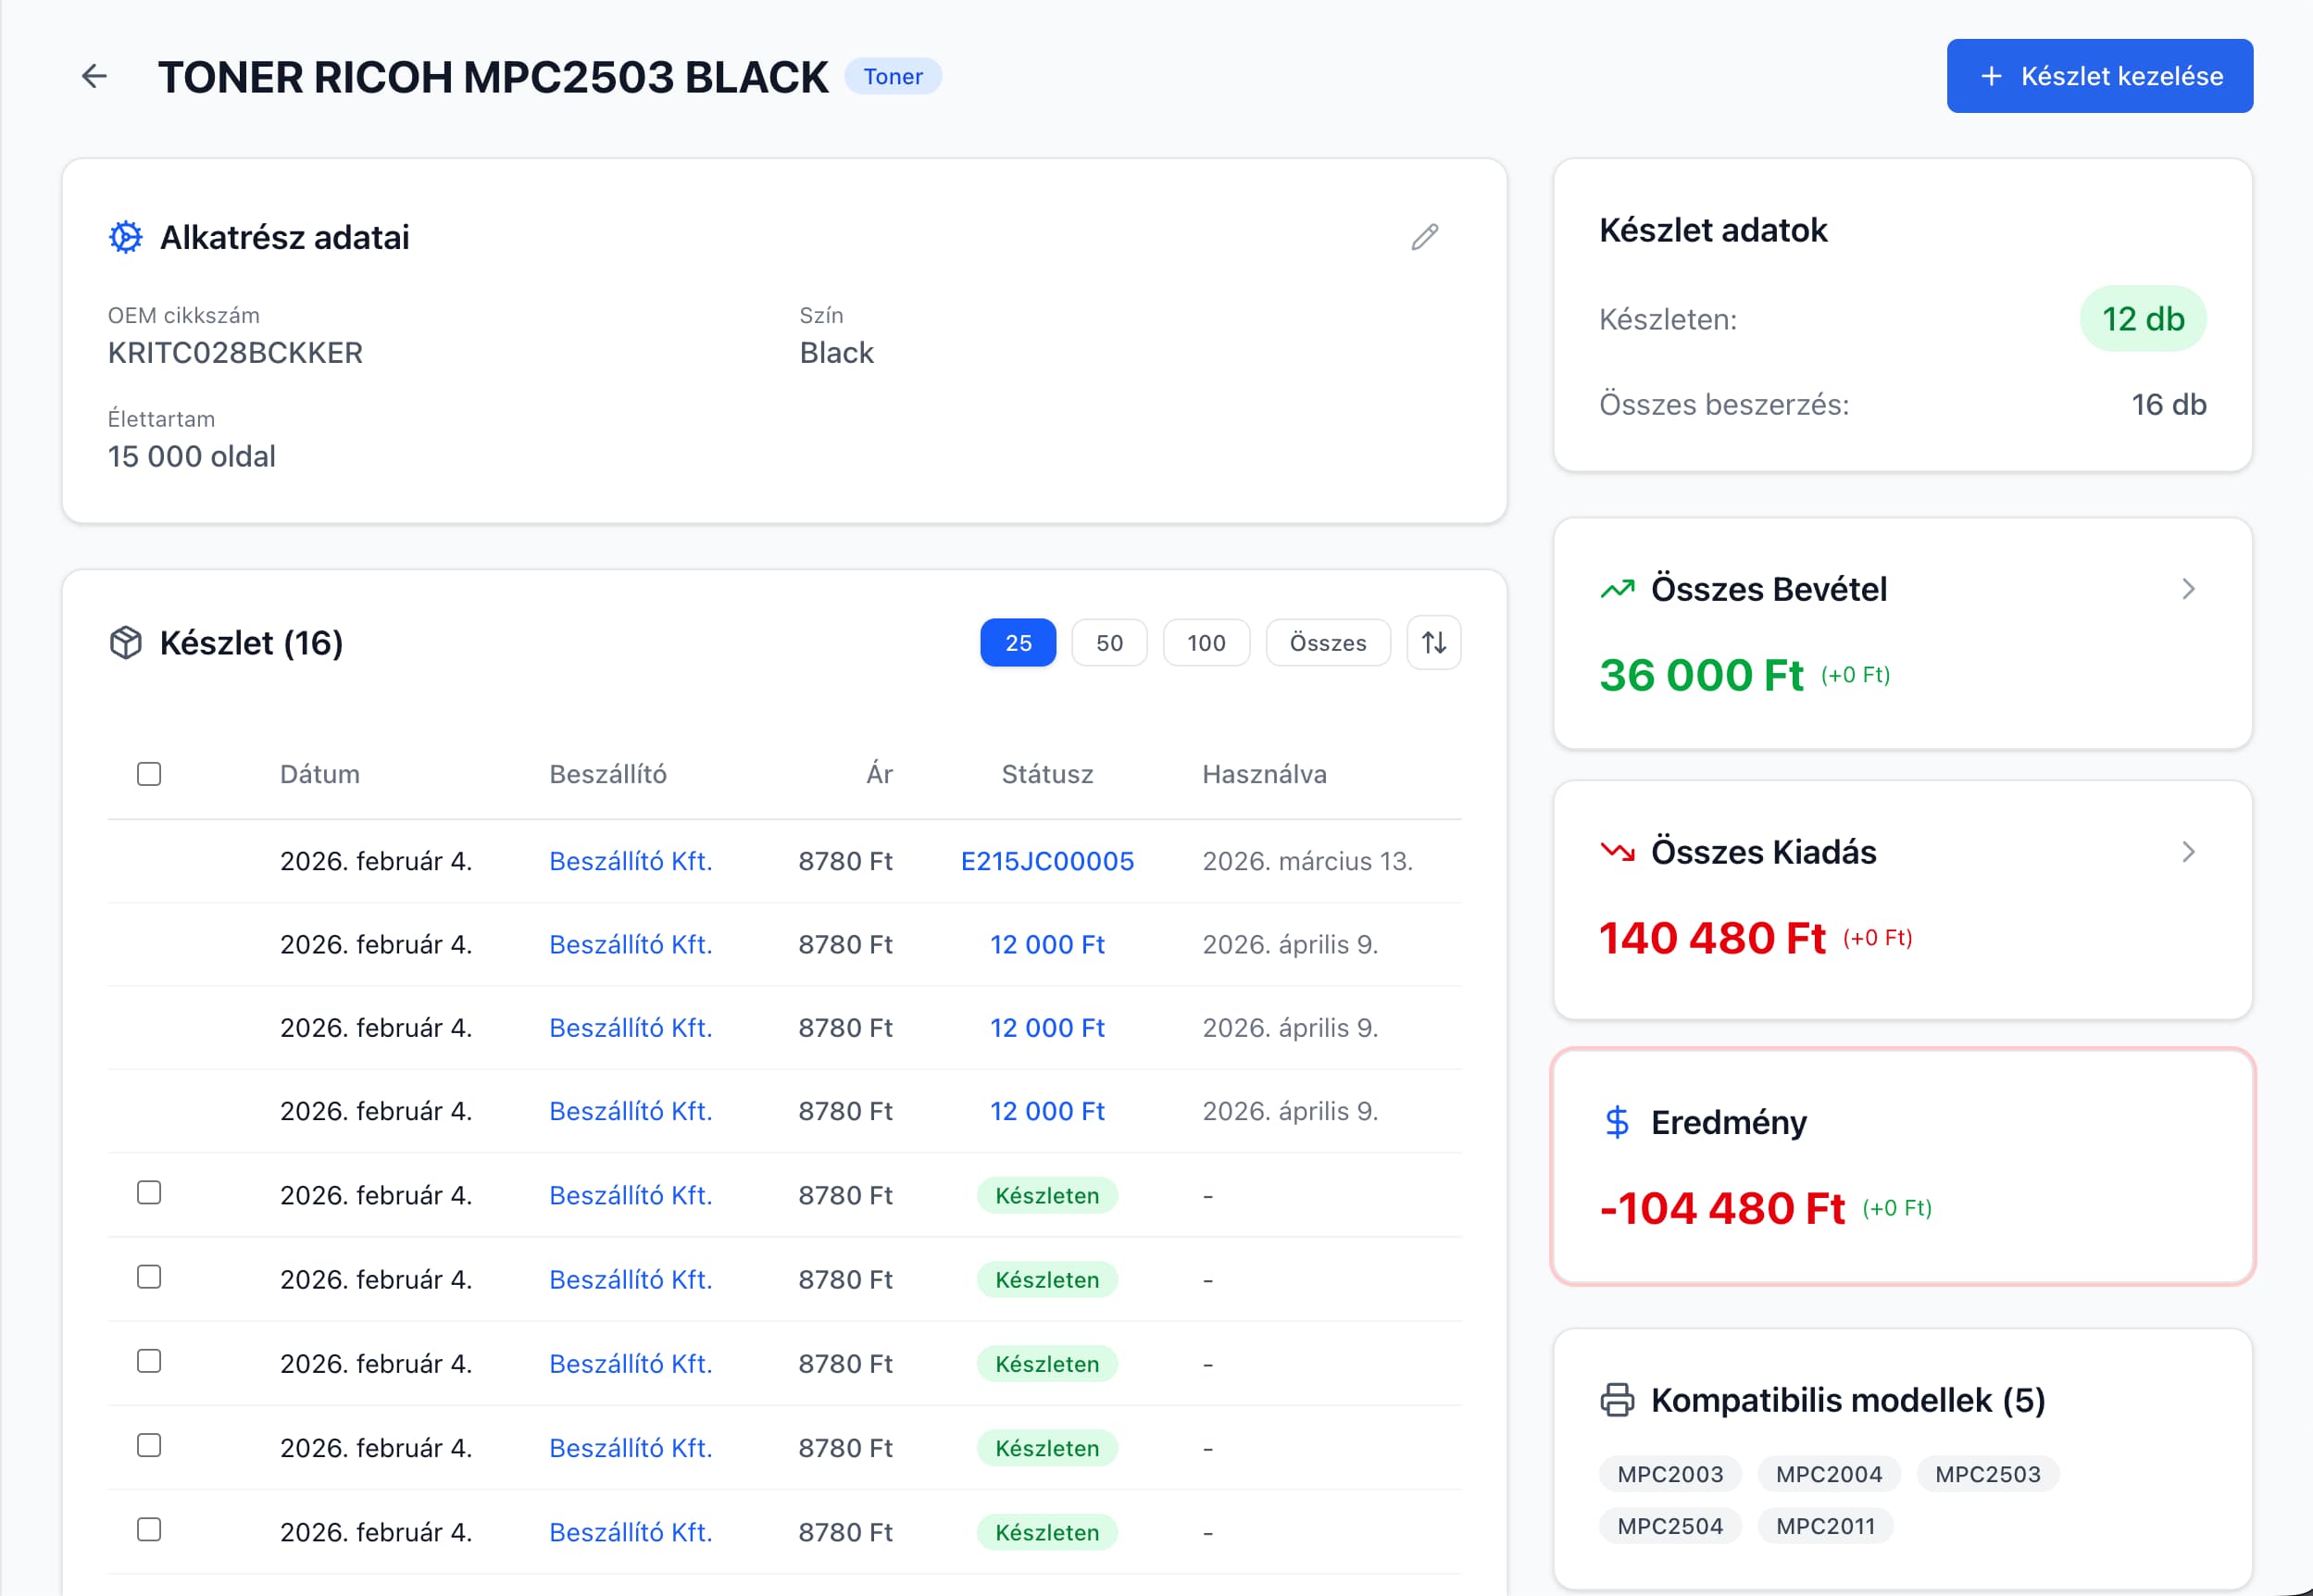Check the first Készleten row's checkbox
The width and height of the screenshot is (2313, 1596).
[149, 1193]
